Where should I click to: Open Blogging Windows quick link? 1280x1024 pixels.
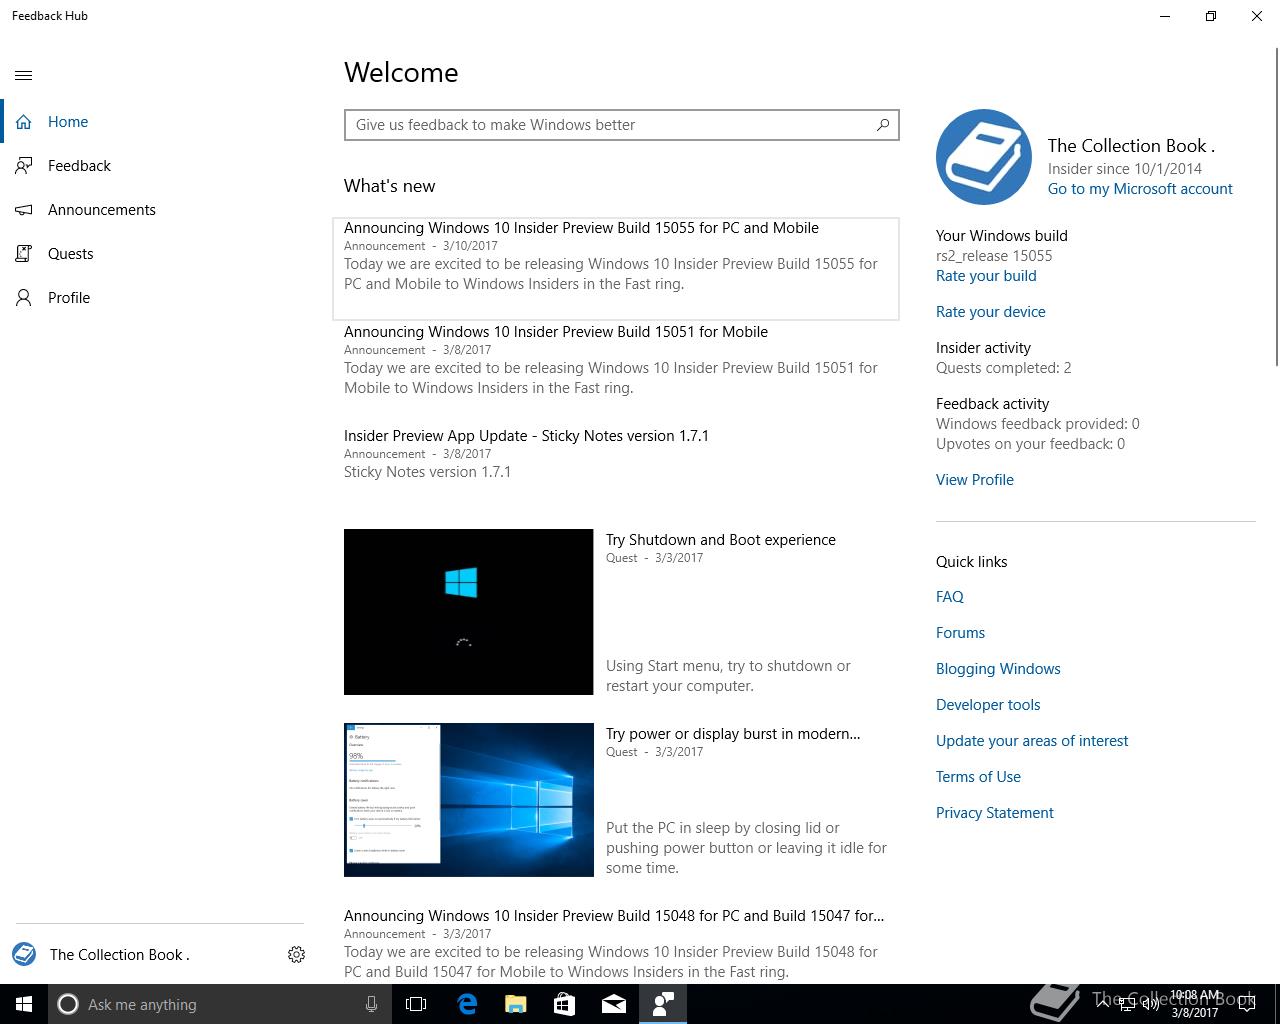click(x=998, y=669)
